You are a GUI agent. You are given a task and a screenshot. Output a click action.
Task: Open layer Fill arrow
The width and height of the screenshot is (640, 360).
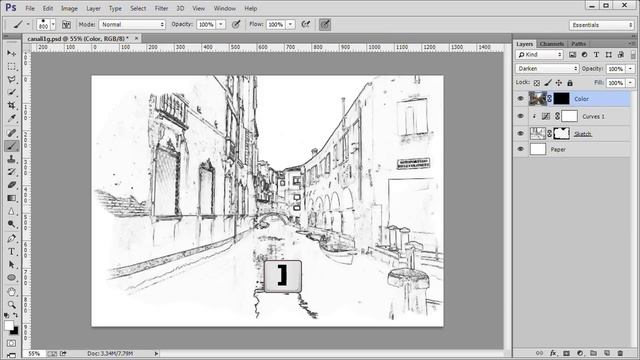tap(631, 83)
